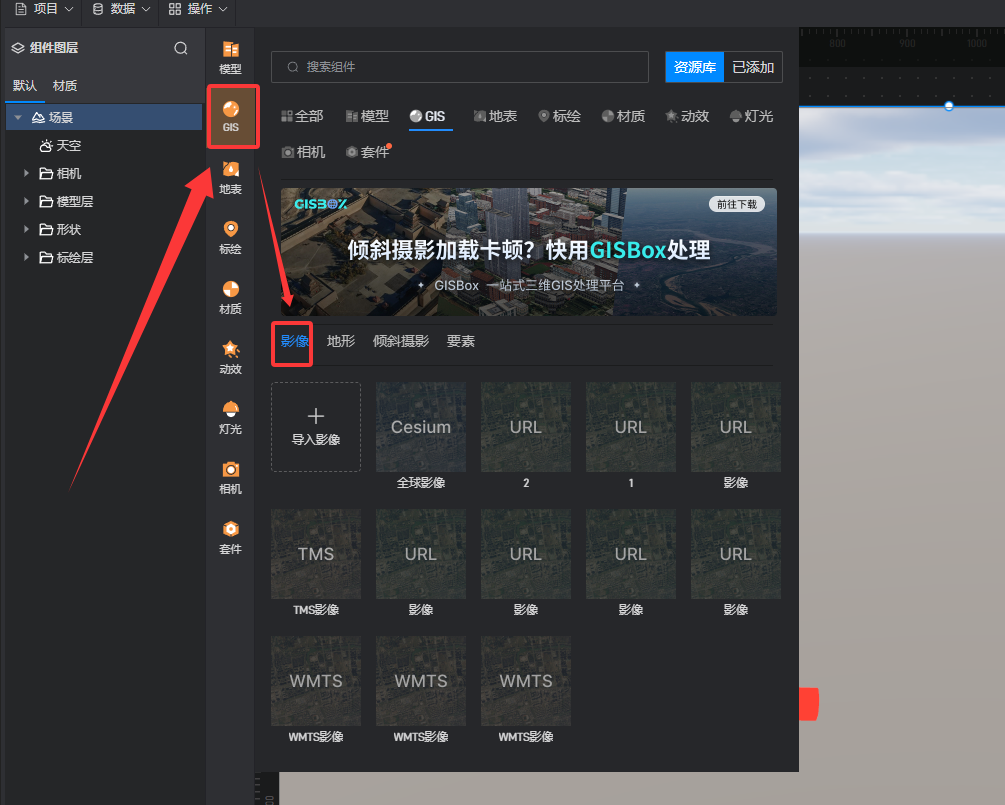This screenshot has width=1005, height=805.
Task: Show the 已添加 components list
Action: tap(753, 67)
